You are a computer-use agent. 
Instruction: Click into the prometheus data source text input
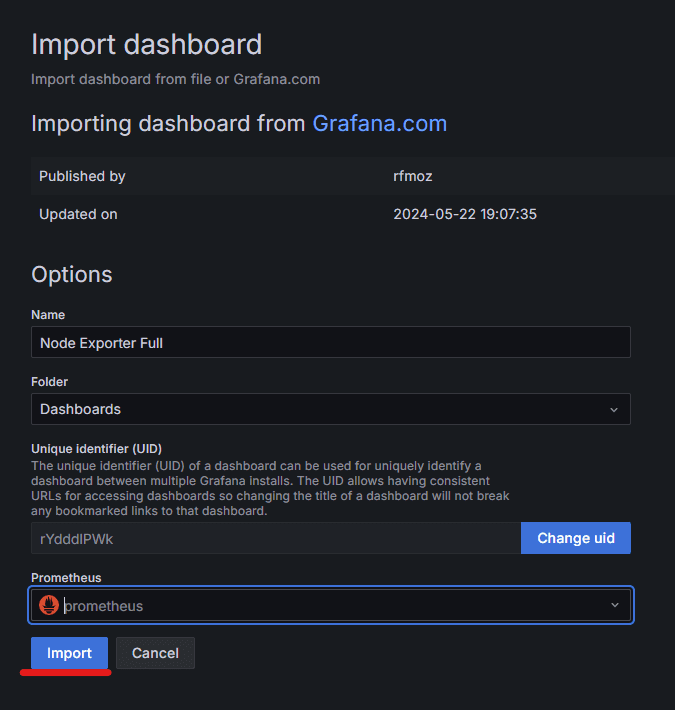point(333,606)
